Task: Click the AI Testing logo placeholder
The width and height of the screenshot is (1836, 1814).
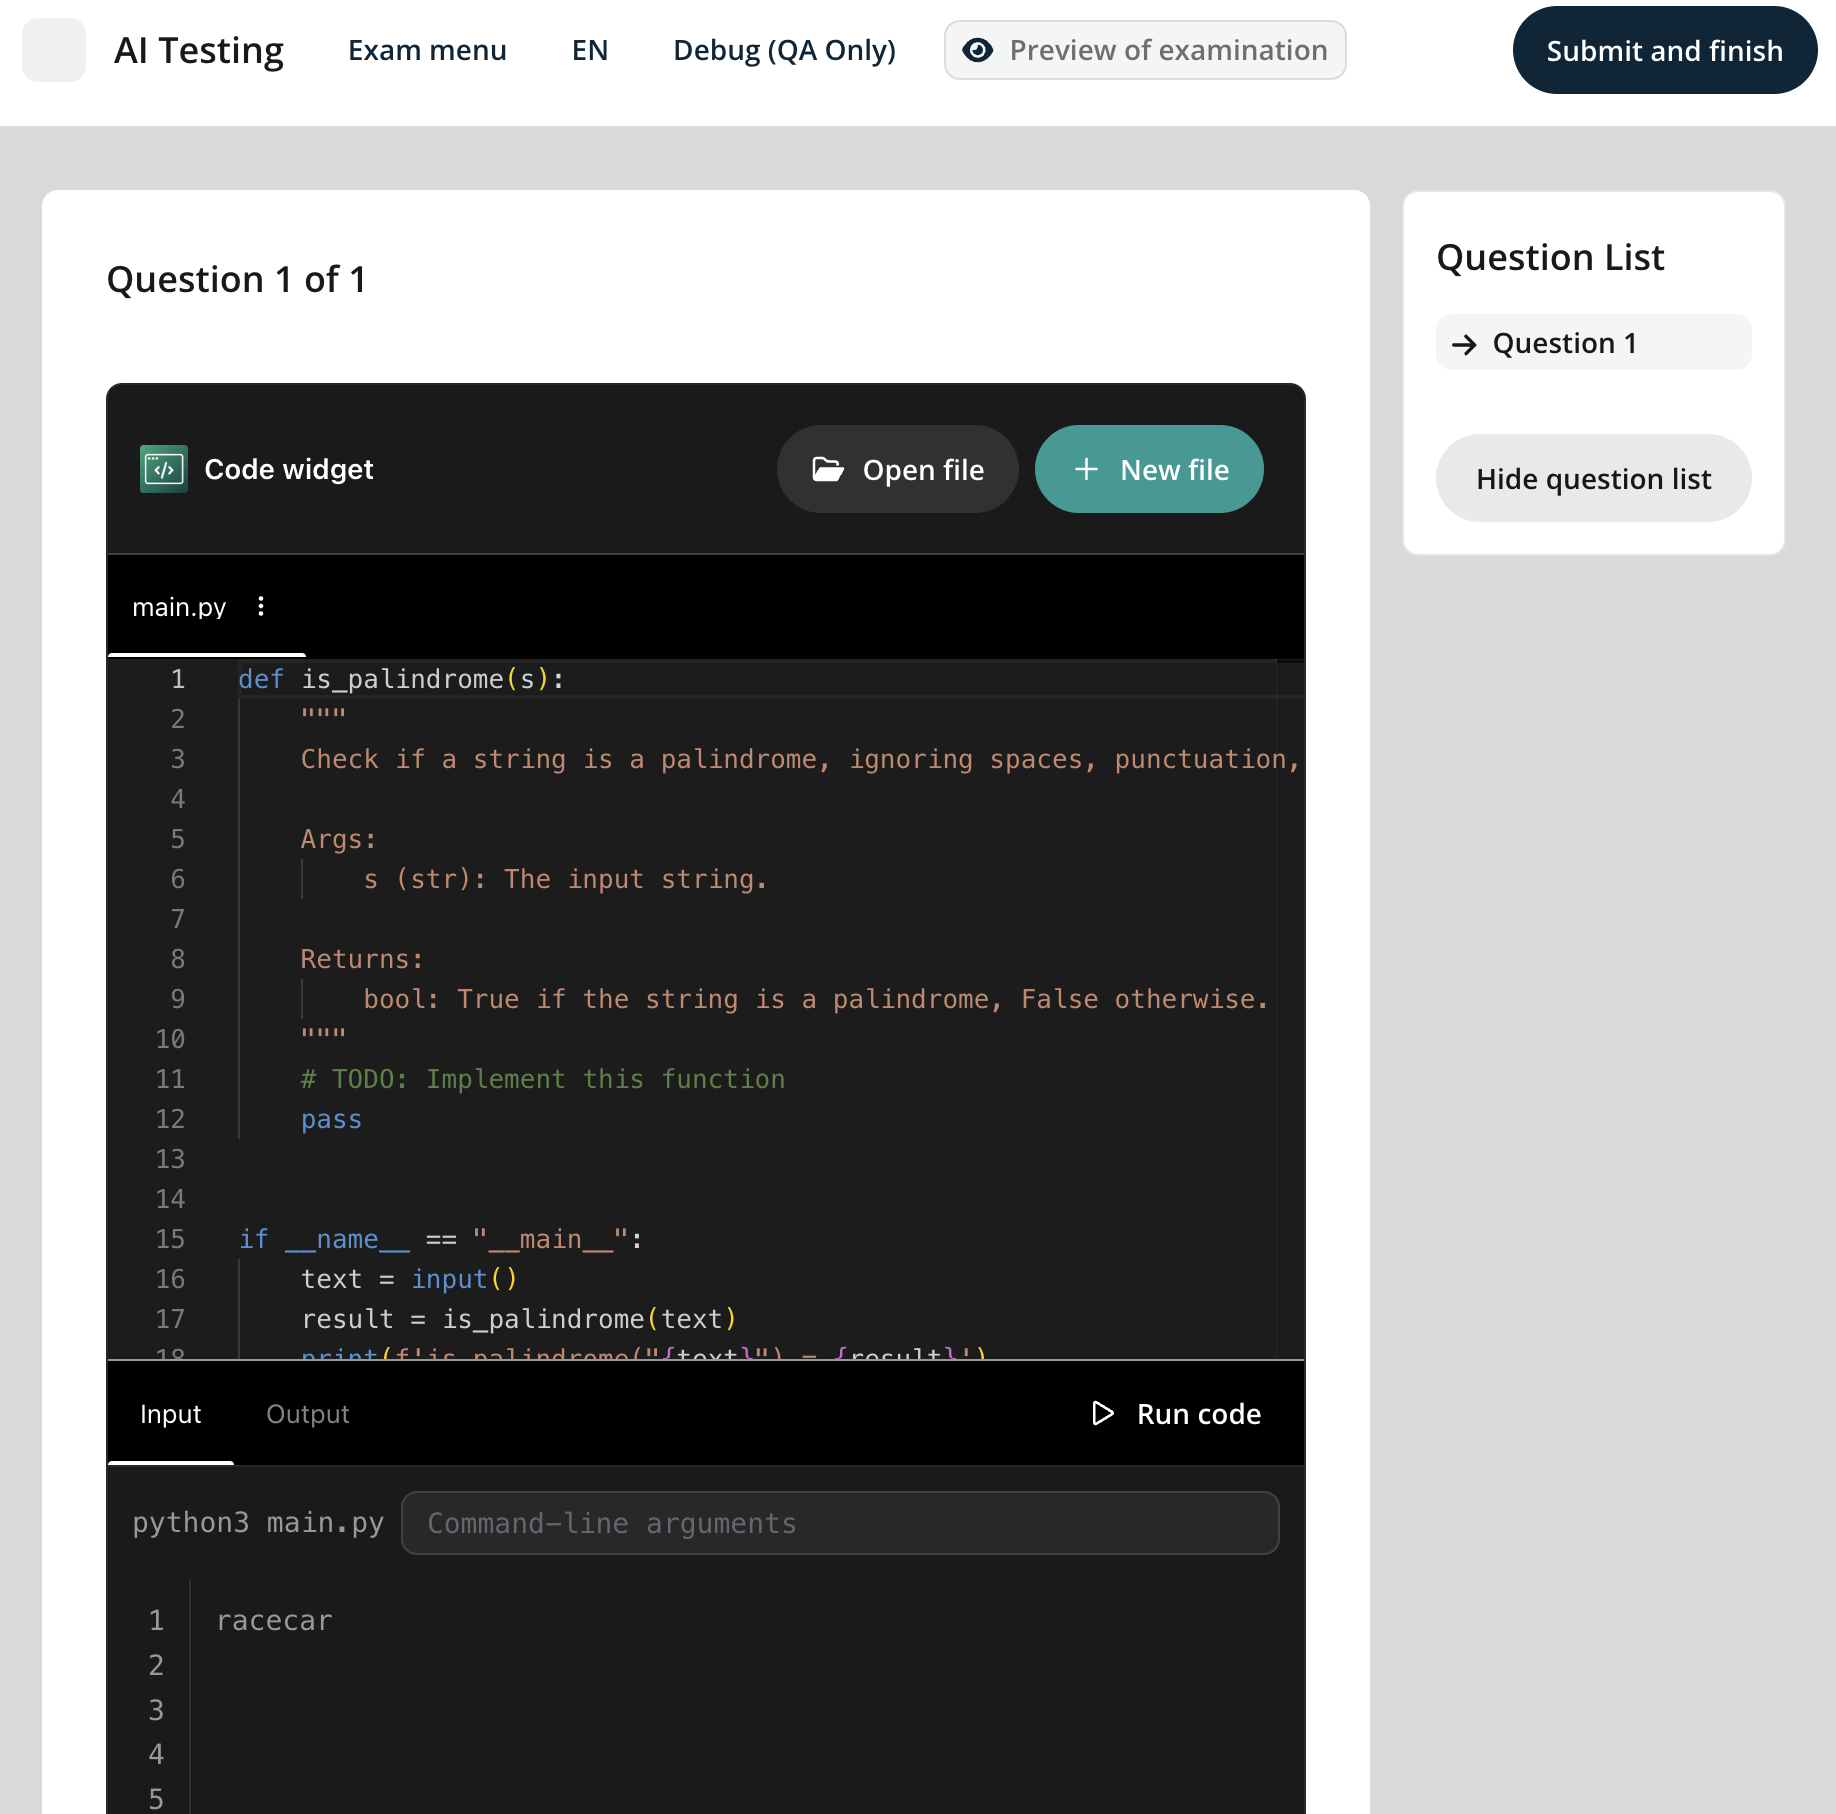Action: point(54,50)
